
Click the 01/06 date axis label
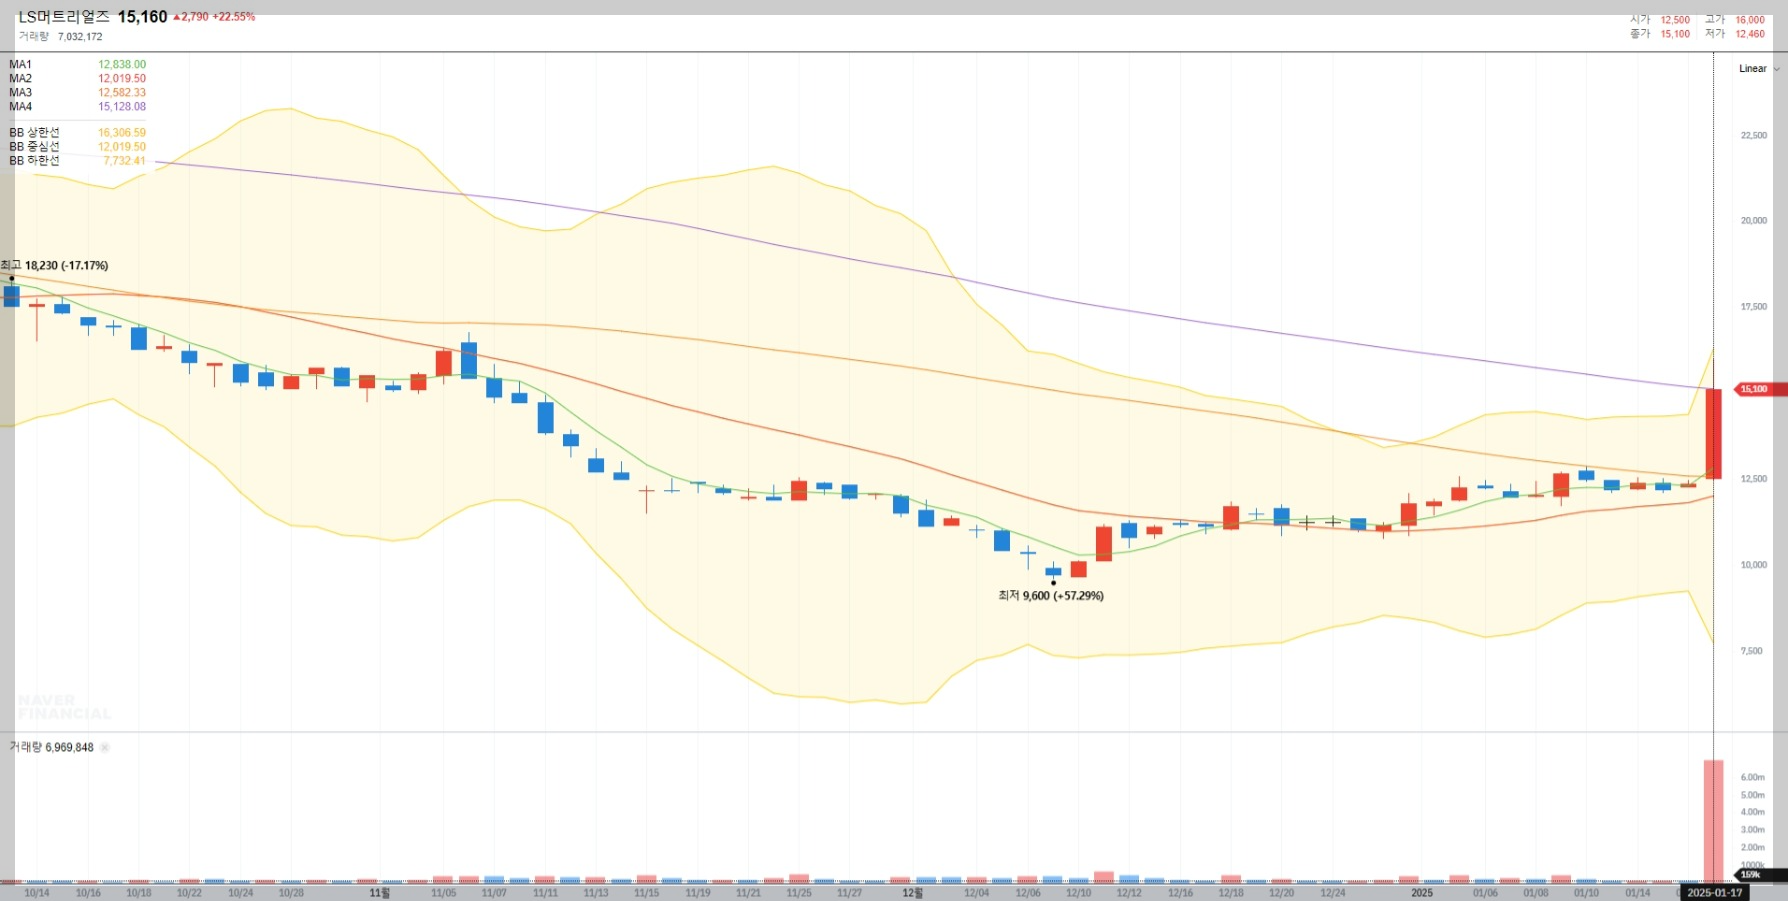(1485, 893)
